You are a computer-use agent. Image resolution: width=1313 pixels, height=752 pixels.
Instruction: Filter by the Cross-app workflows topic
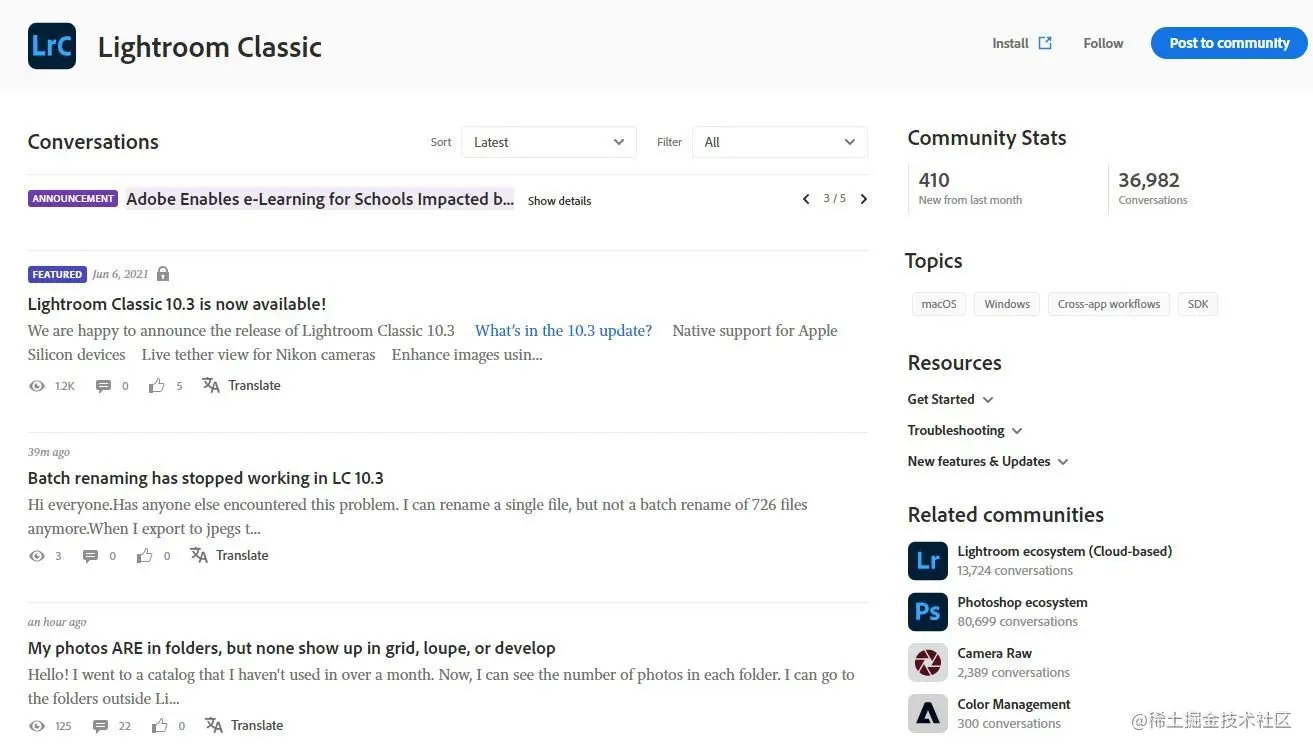click(x=1109, y=304)
